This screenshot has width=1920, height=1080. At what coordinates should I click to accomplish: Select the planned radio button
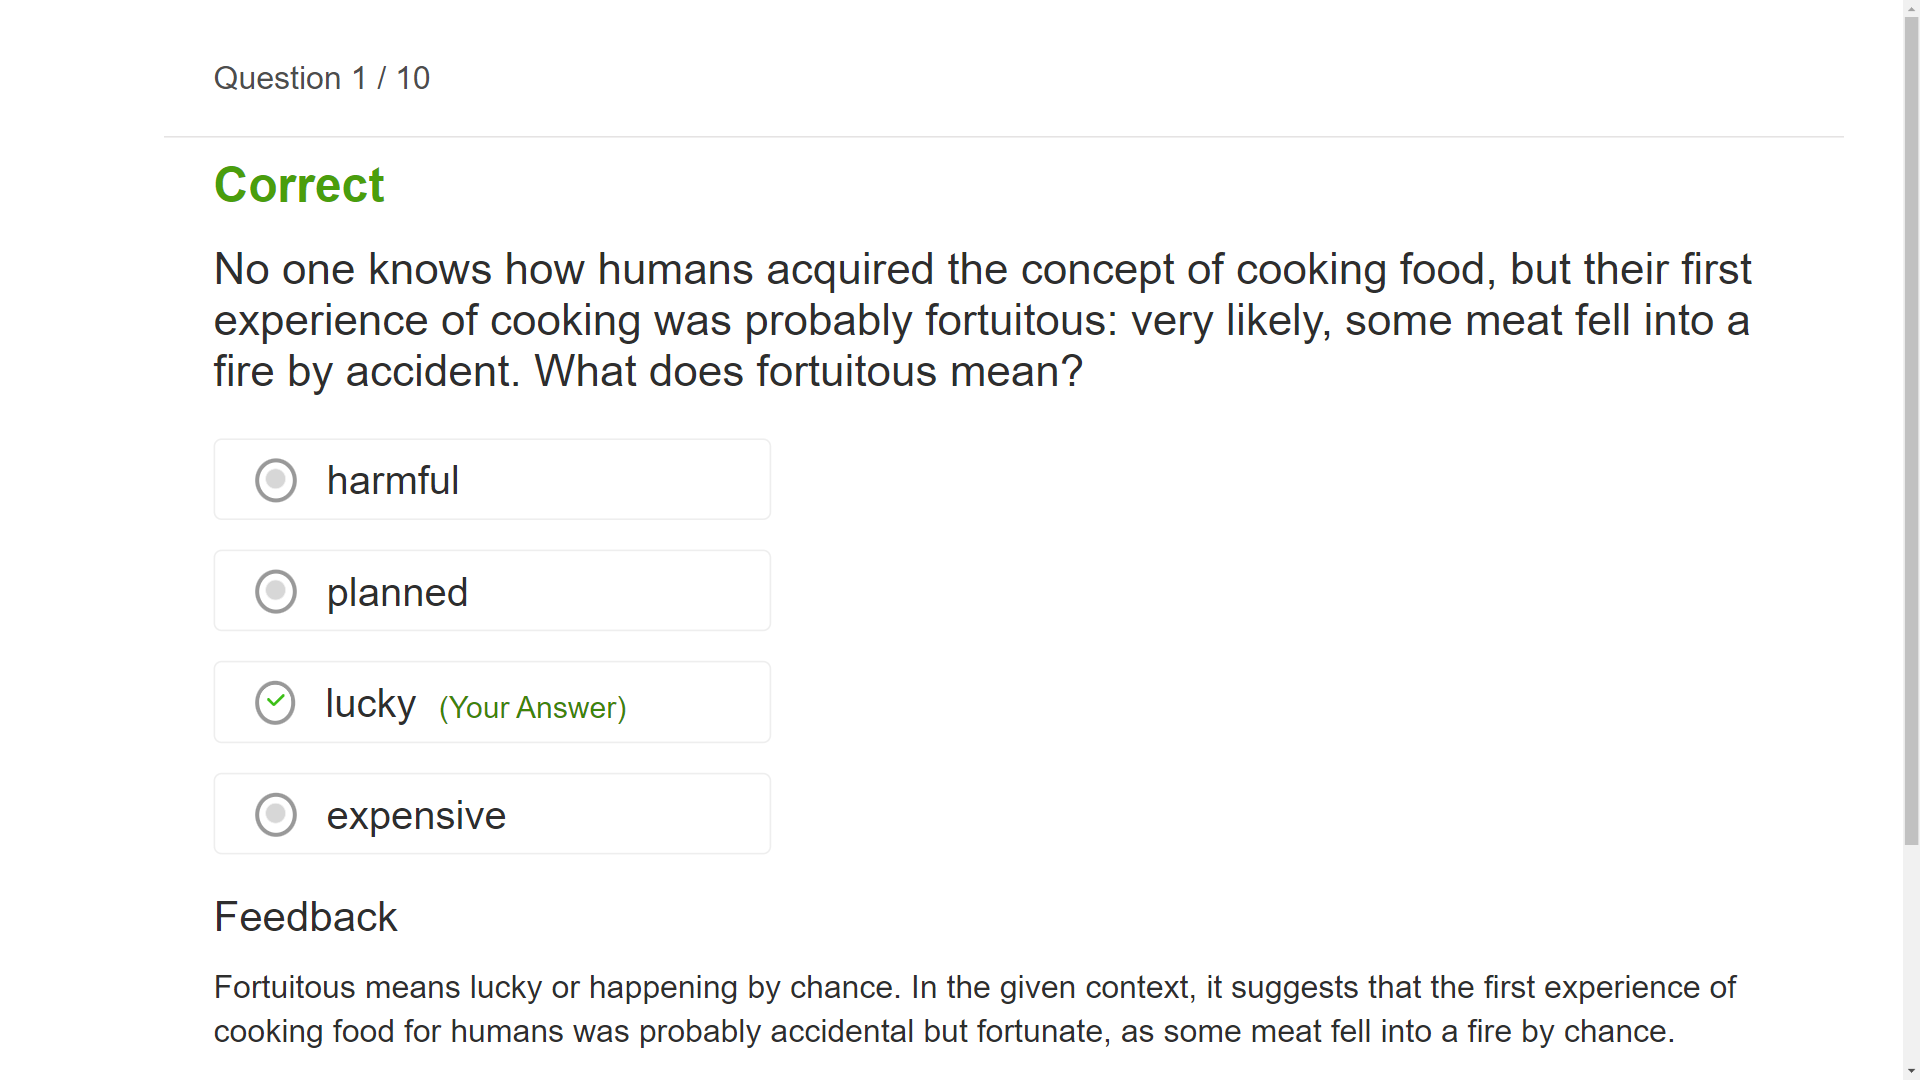(275, 591)
